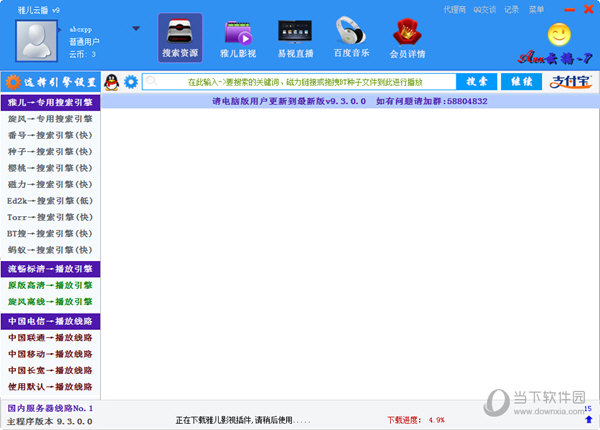Image resolution: width=600 pixels, height=430 pixels.
Task: Select 原版高清→播放引擎
Action: click(51, 285)
